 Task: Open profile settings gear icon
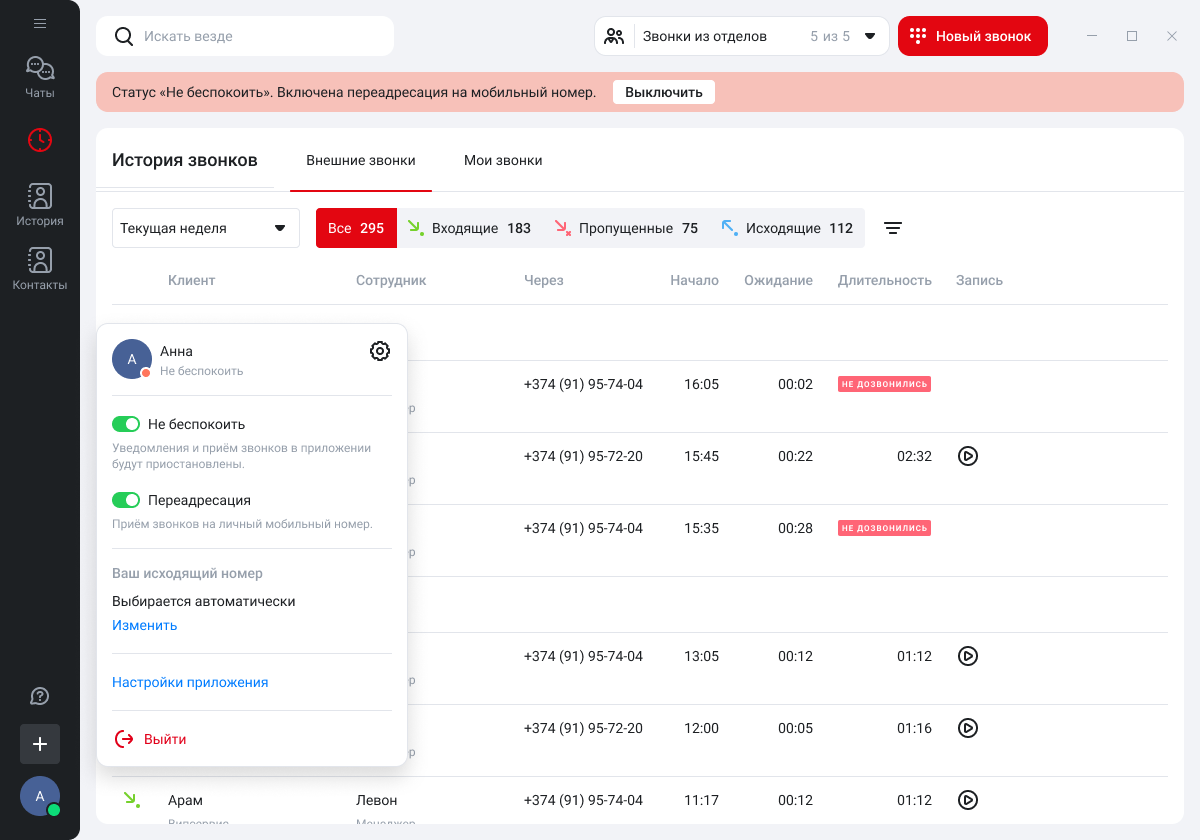click(x=380, y=351)
